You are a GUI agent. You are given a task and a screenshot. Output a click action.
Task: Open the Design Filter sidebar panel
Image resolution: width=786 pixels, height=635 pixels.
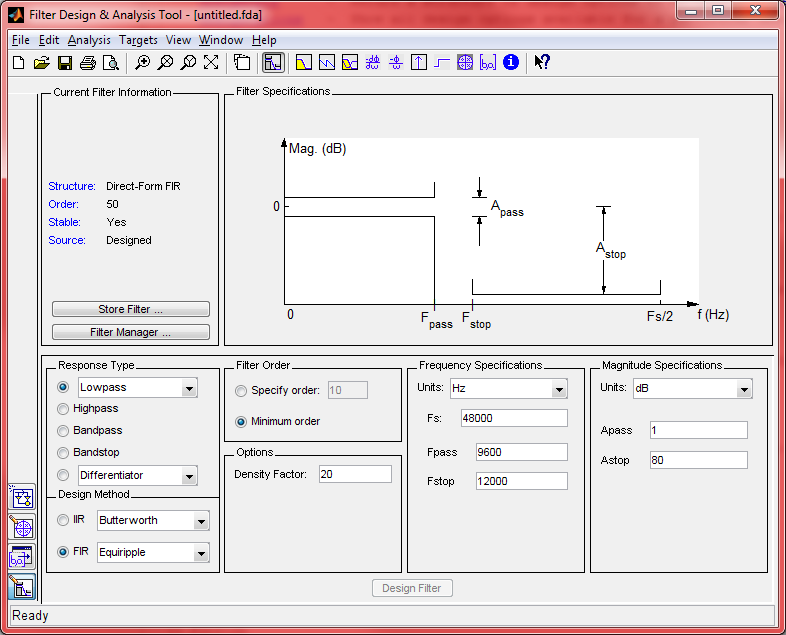(22, 587)
